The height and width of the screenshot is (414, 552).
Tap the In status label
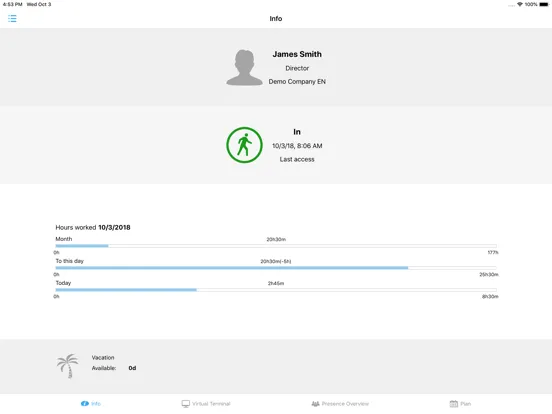click(297, 132)
